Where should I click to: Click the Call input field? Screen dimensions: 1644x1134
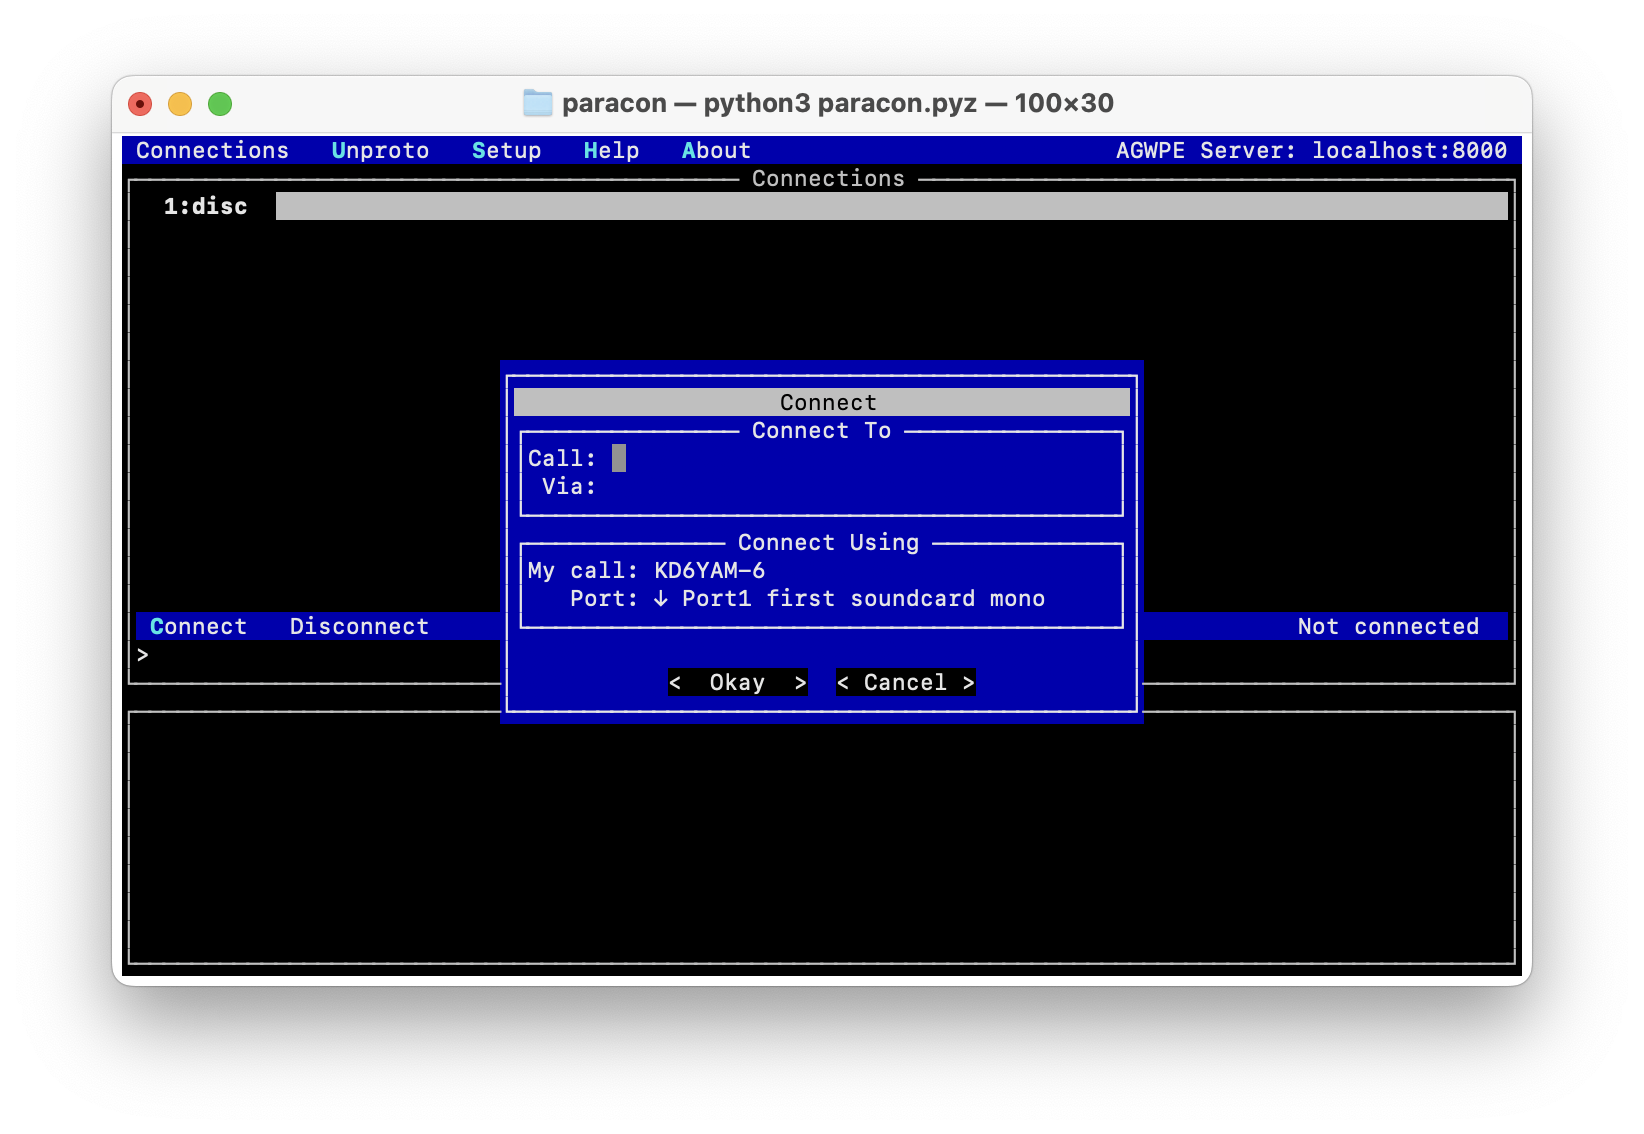(864, 458)
